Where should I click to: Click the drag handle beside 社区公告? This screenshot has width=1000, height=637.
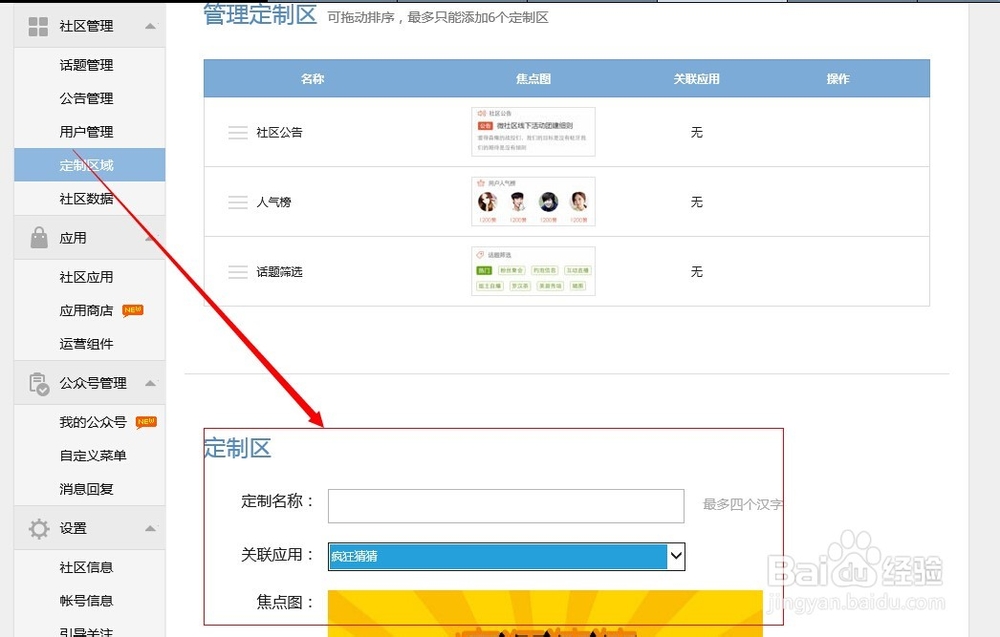point(237,131)
